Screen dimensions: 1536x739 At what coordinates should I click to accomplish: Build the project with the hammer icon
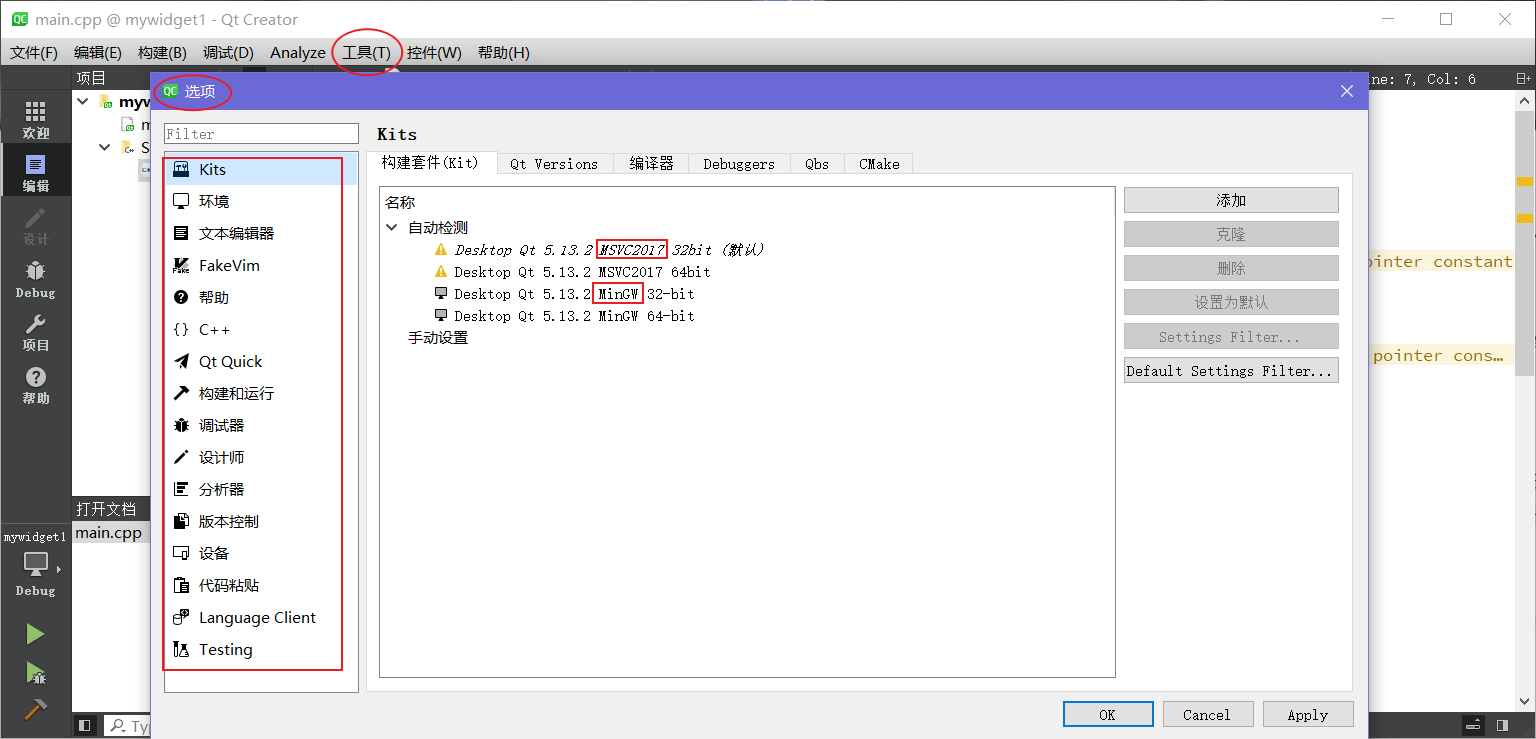click(x=35, y=709)
